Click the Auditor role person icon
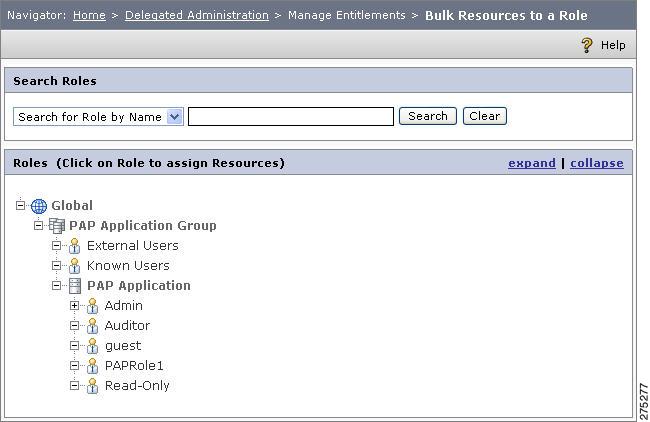Viewport: 650px width, 422px height. pos(92,326)
